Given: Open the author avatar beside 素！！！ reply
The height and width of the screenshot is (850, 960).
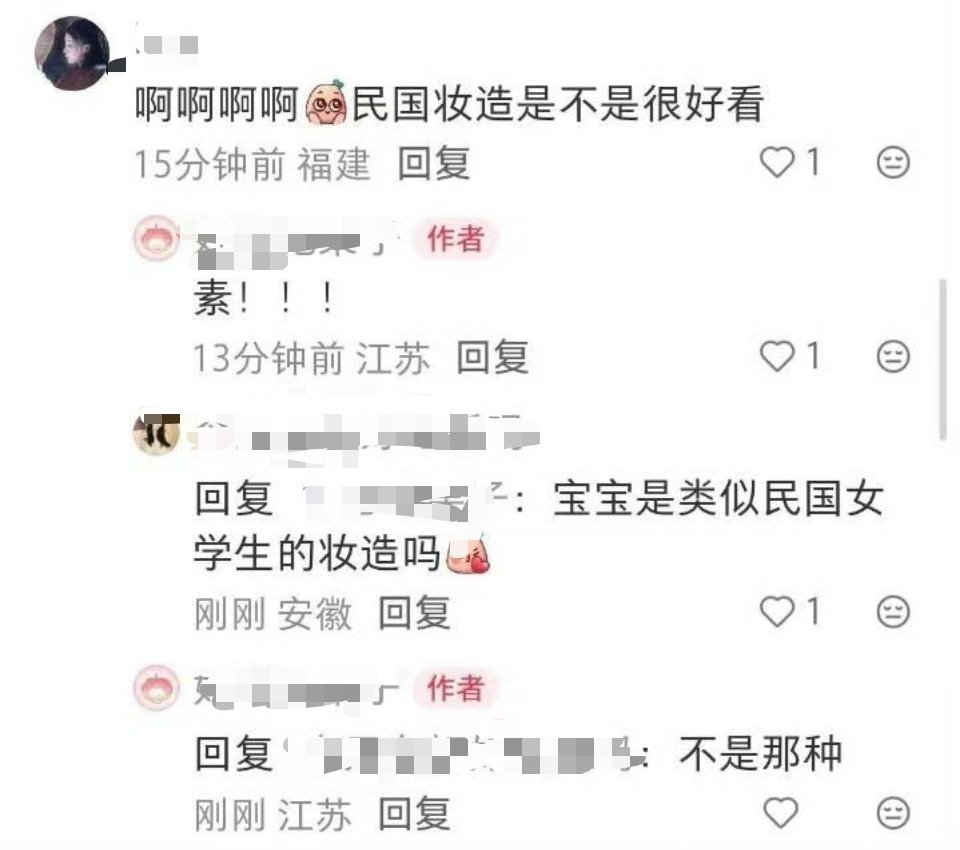Looking at the screenshot, I should click(x=157, y=239).
